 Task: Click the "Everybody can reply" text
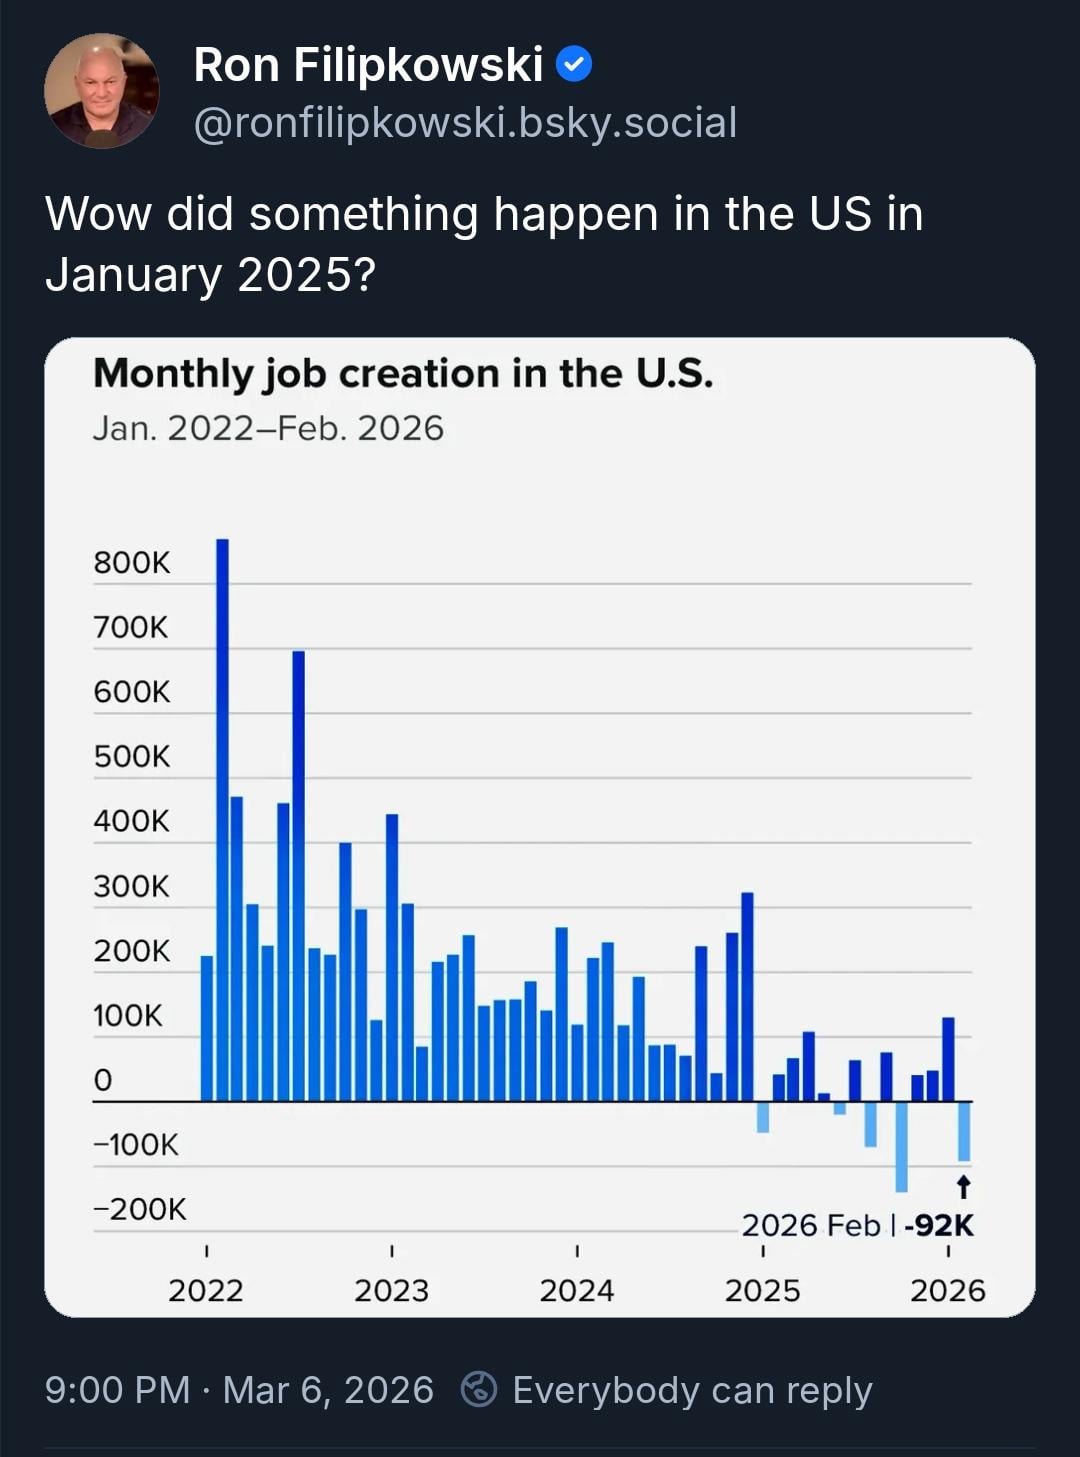[x=692, y=1390]
